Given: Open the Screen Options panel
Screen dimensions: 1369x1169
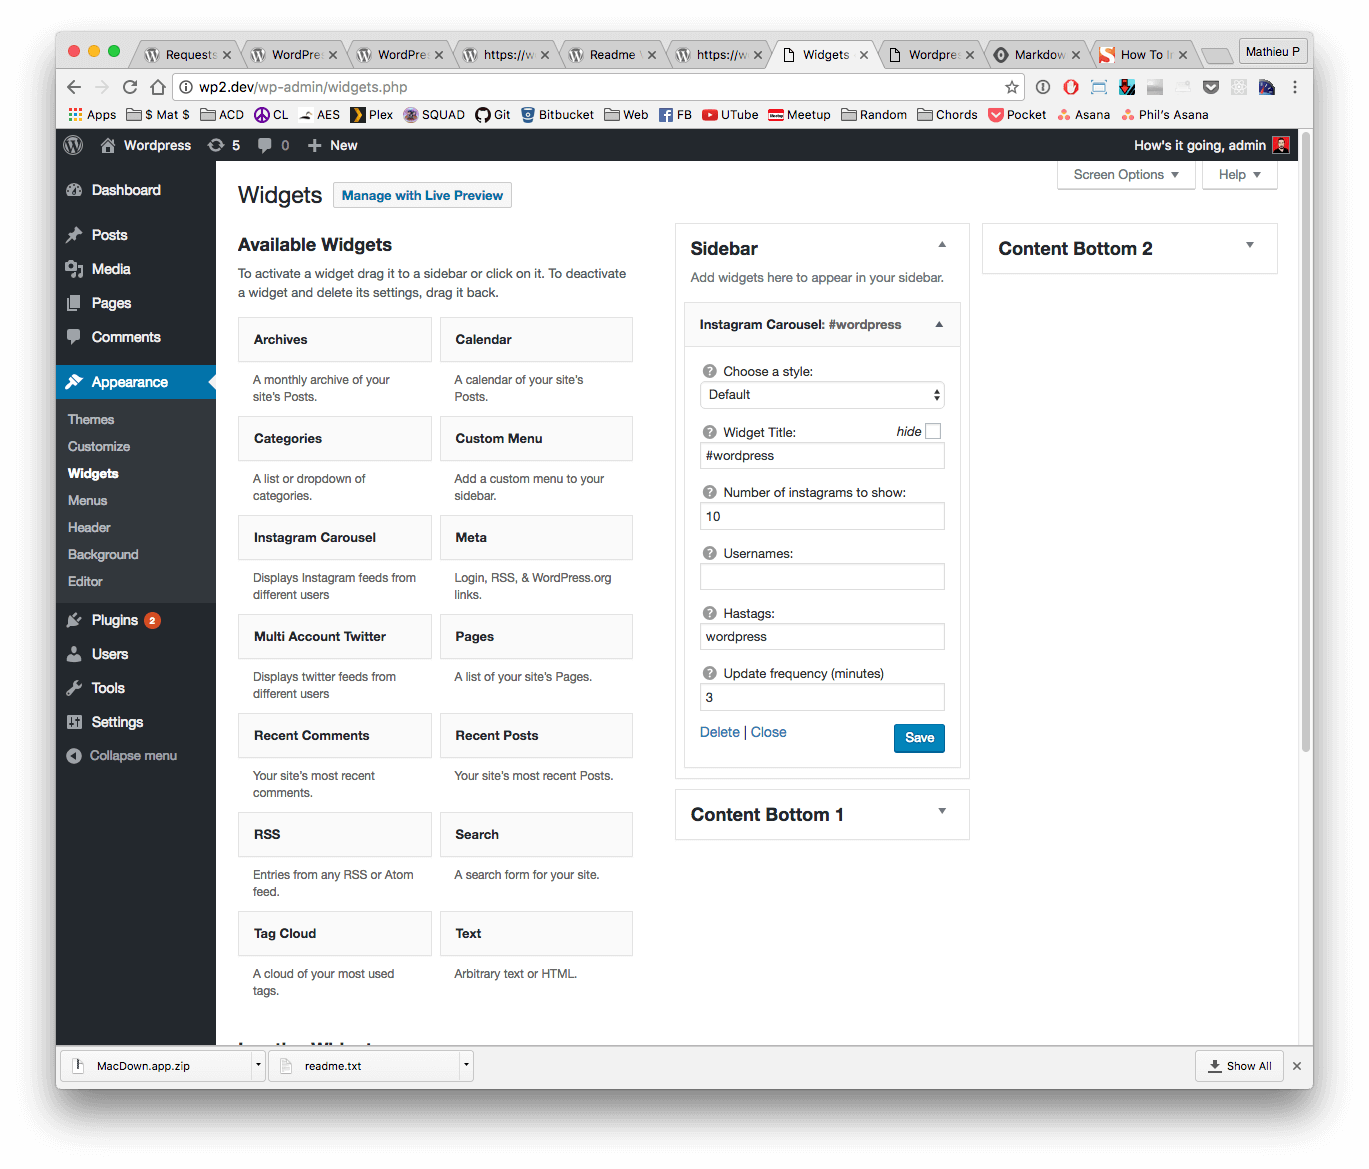Looking at the screenshot, I should pyautogui.click(x=1126, y=175).
